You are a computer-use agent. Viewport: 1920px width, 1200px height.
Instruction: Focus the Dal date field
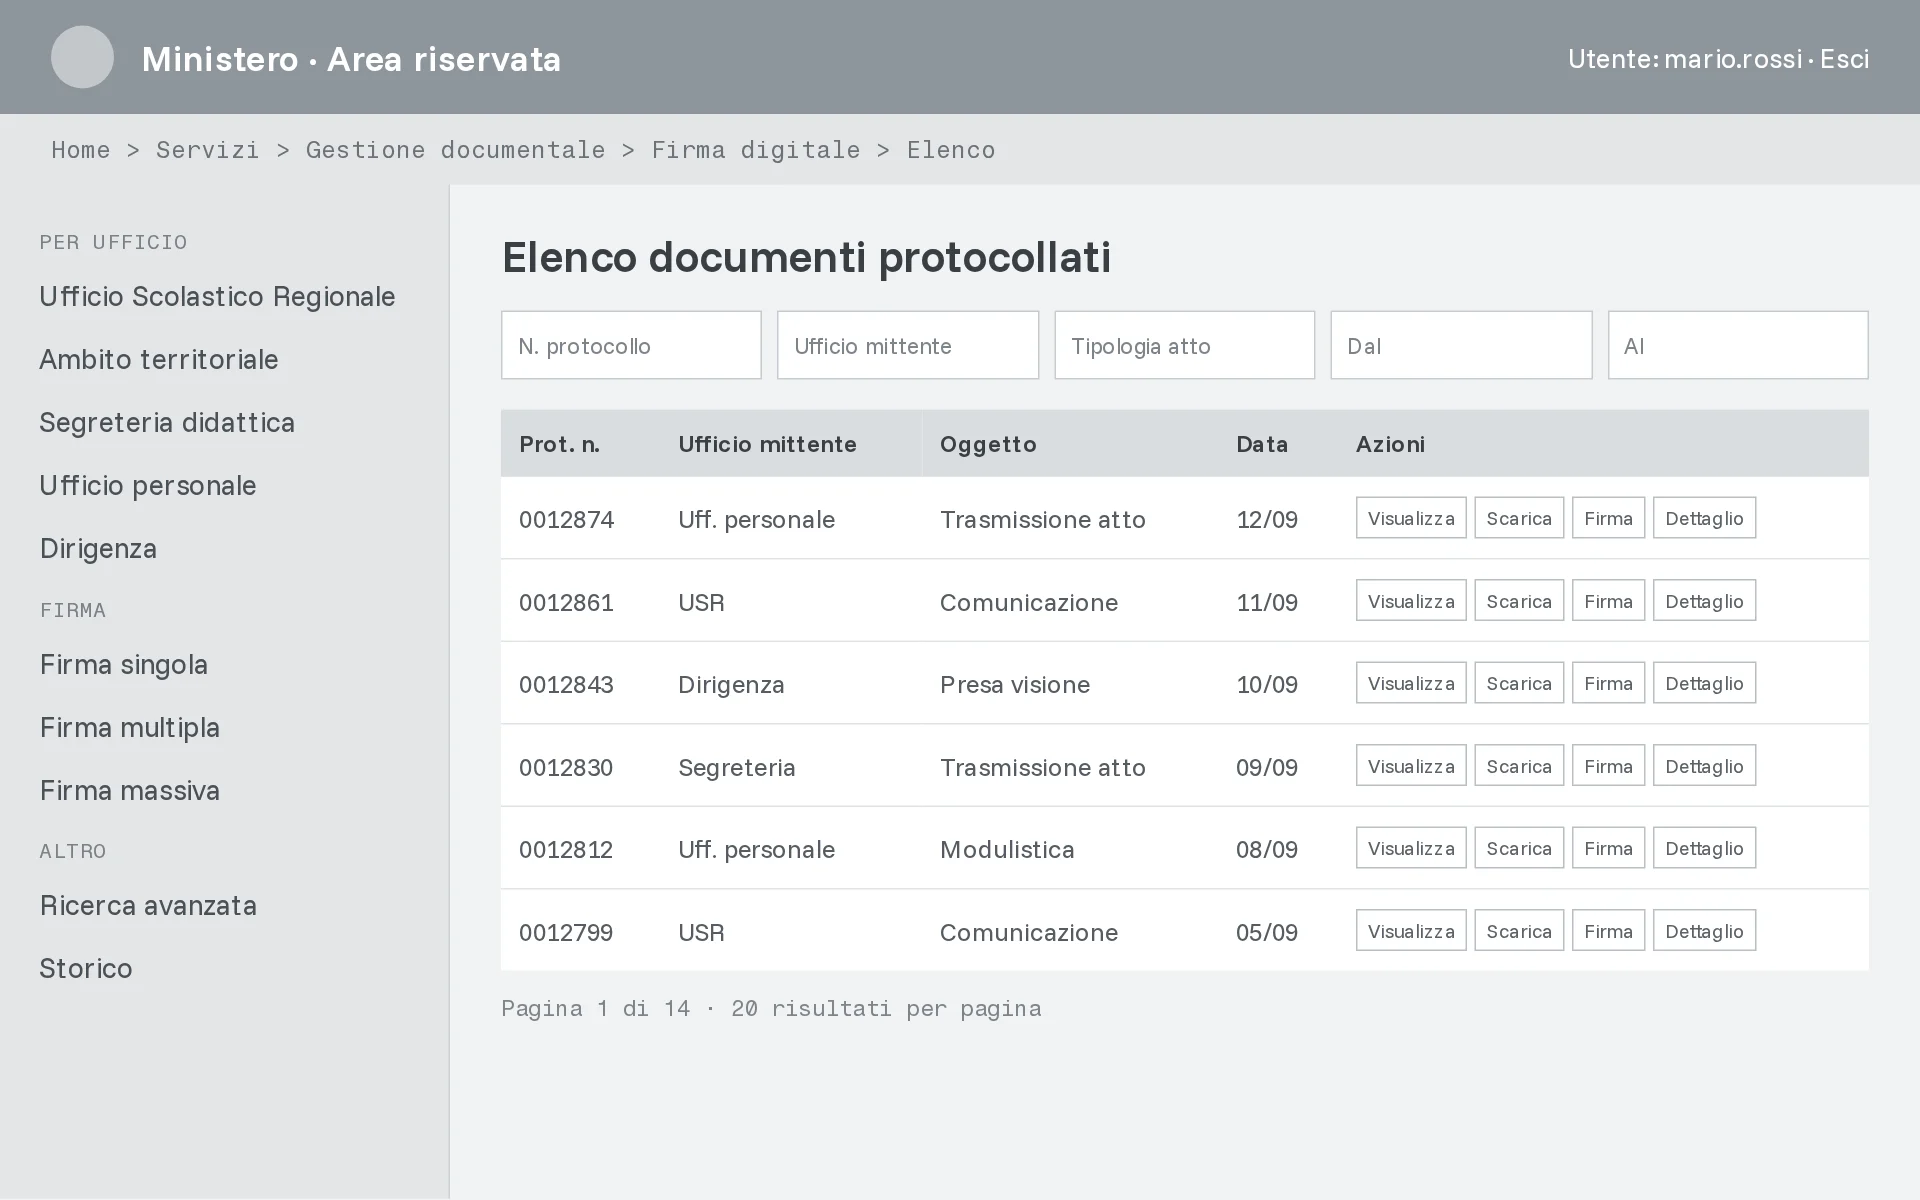pyautogui.click(x=1461, y=345)
